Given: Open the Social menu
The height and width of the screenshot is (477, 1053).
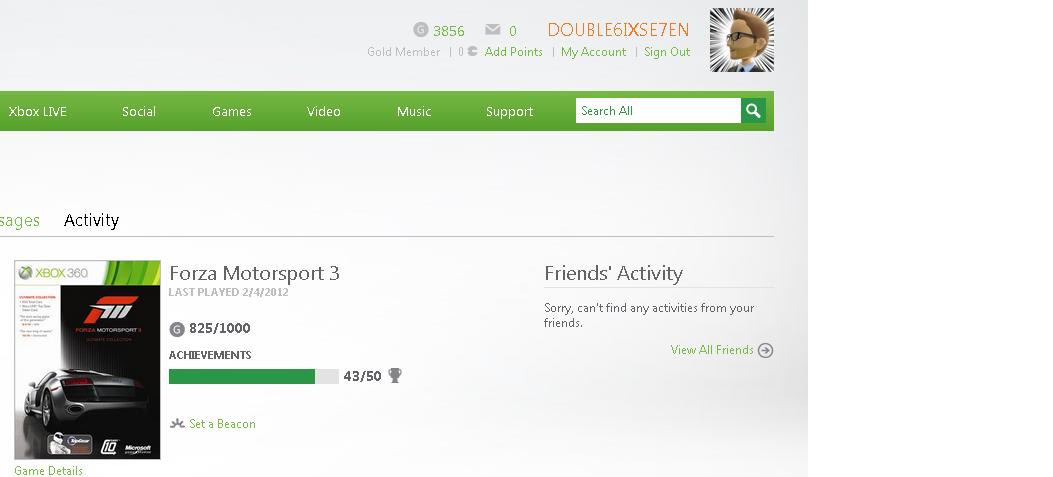Looking at the screenshot, I should pos(139,112).
